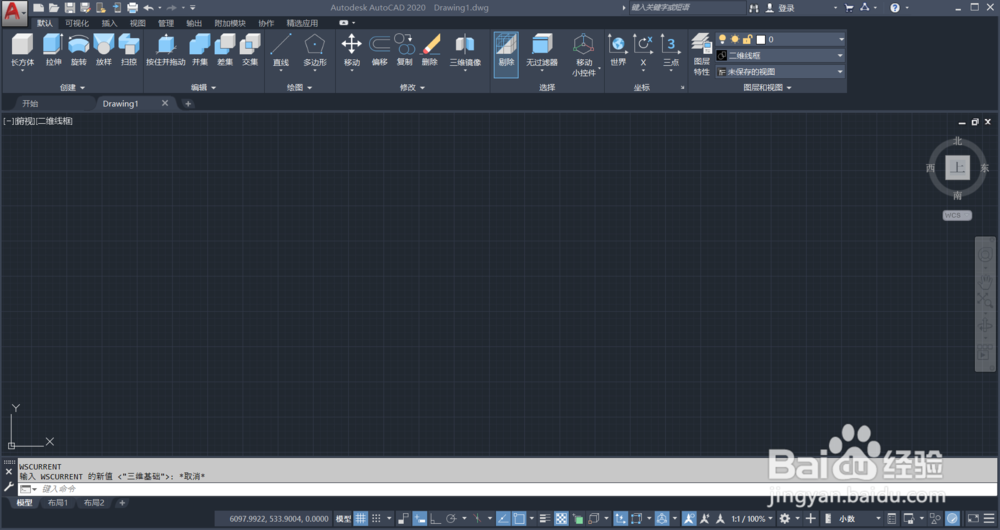Expand the 图层和视图 panel
1000x530 pixels.
click(767, 87)
